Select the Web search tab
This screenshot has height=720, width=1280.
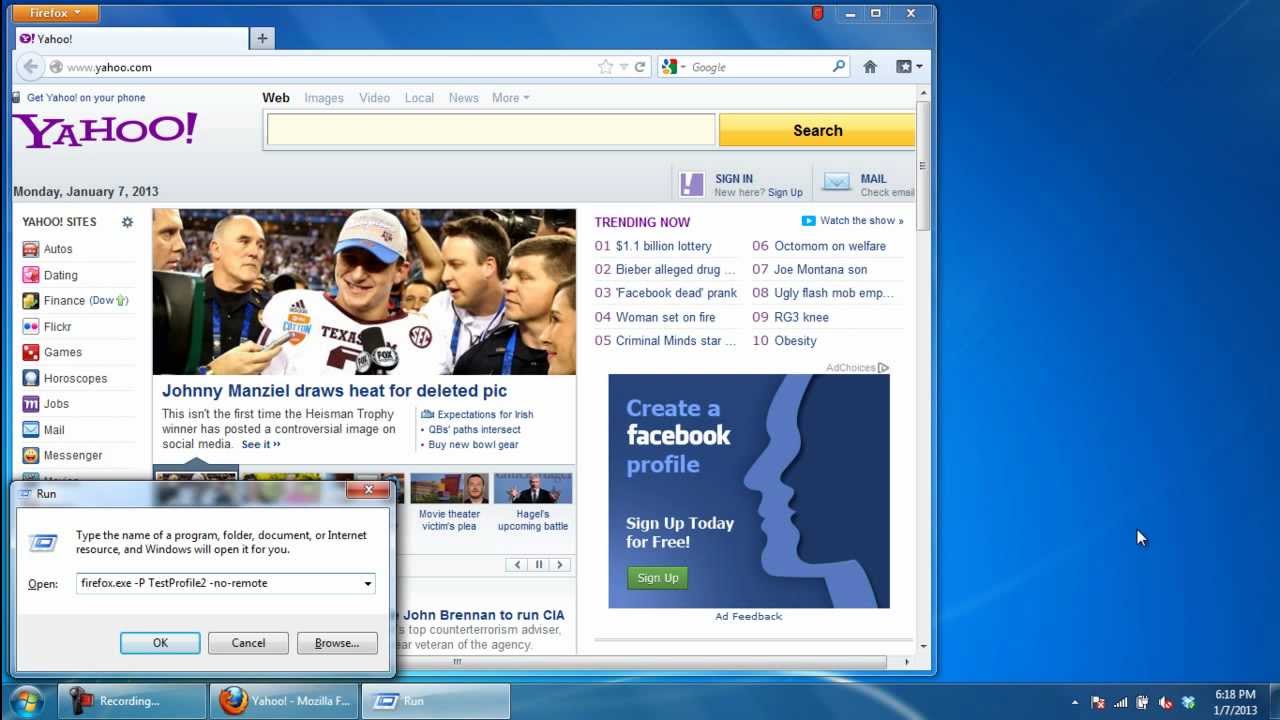[276, 98]
